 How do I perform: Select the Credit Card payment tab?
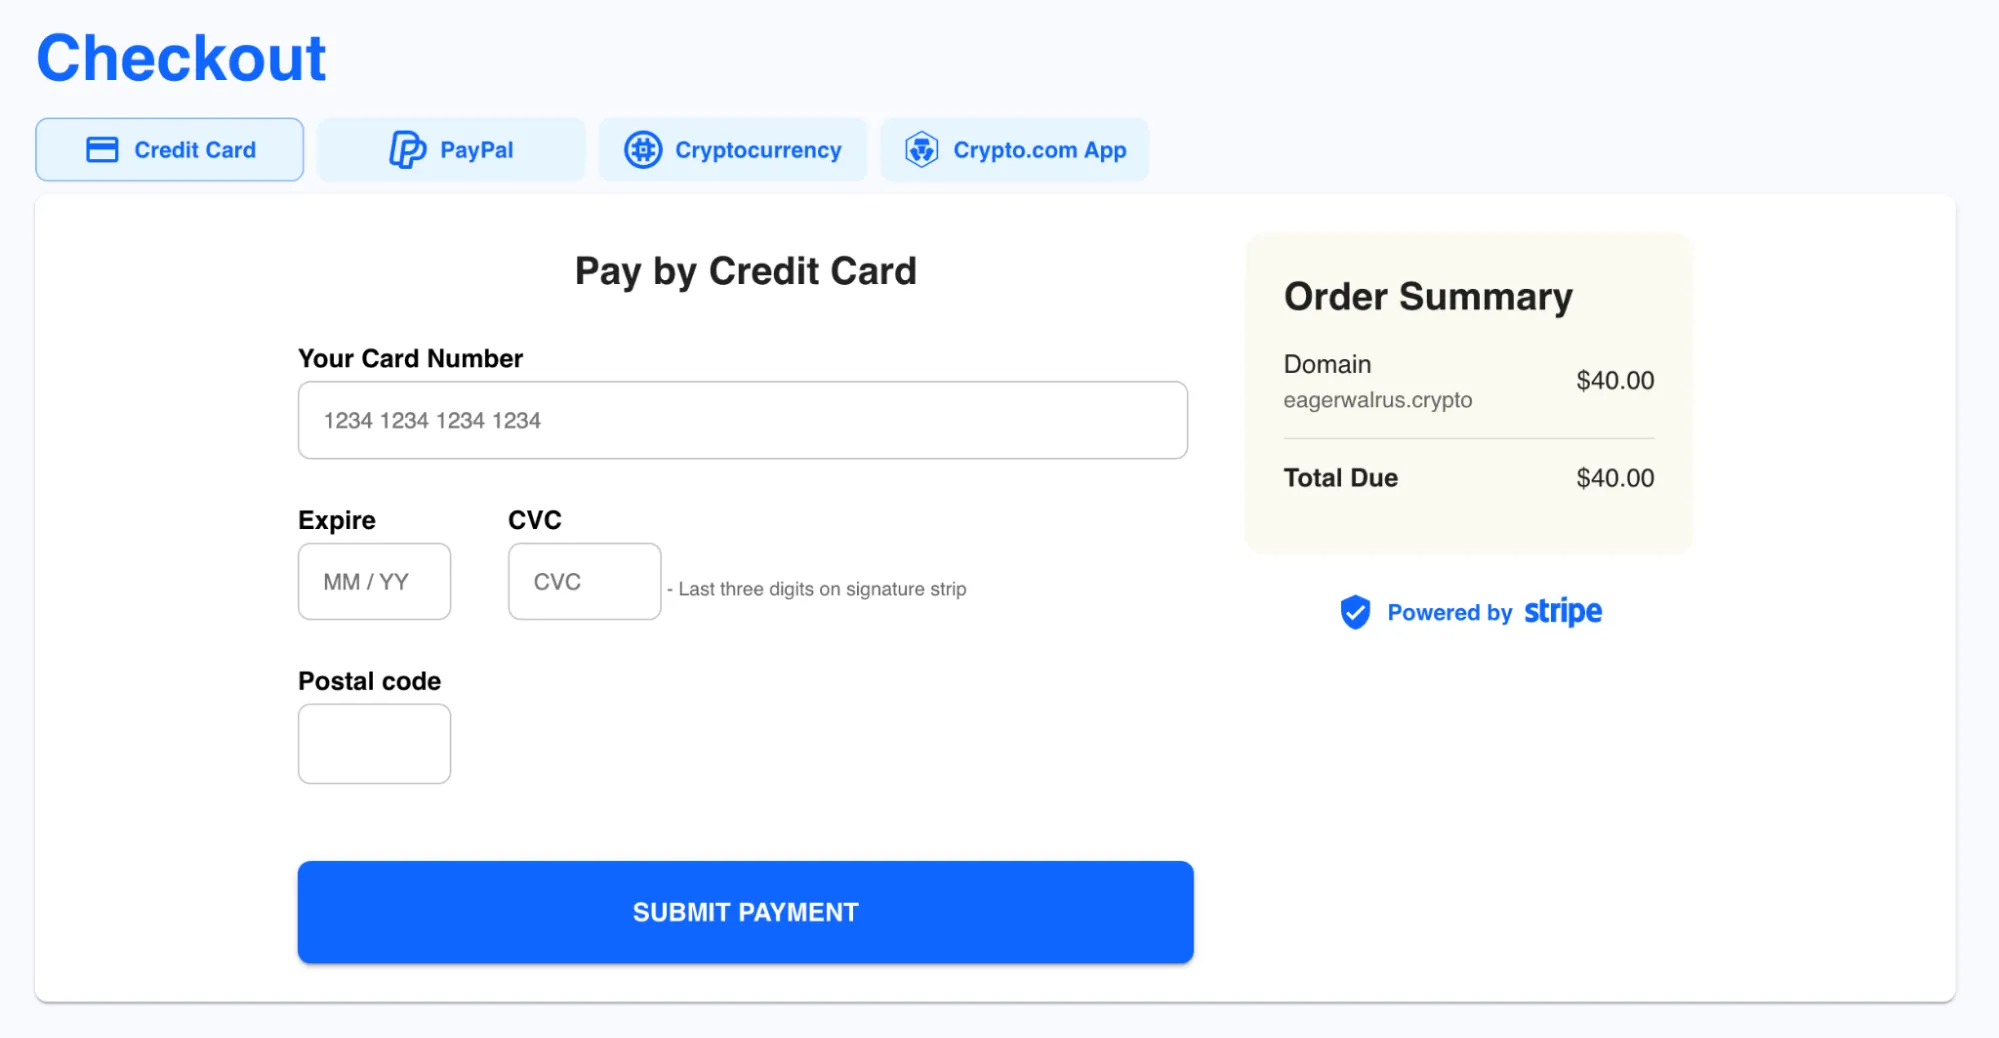tap(170, 150)
